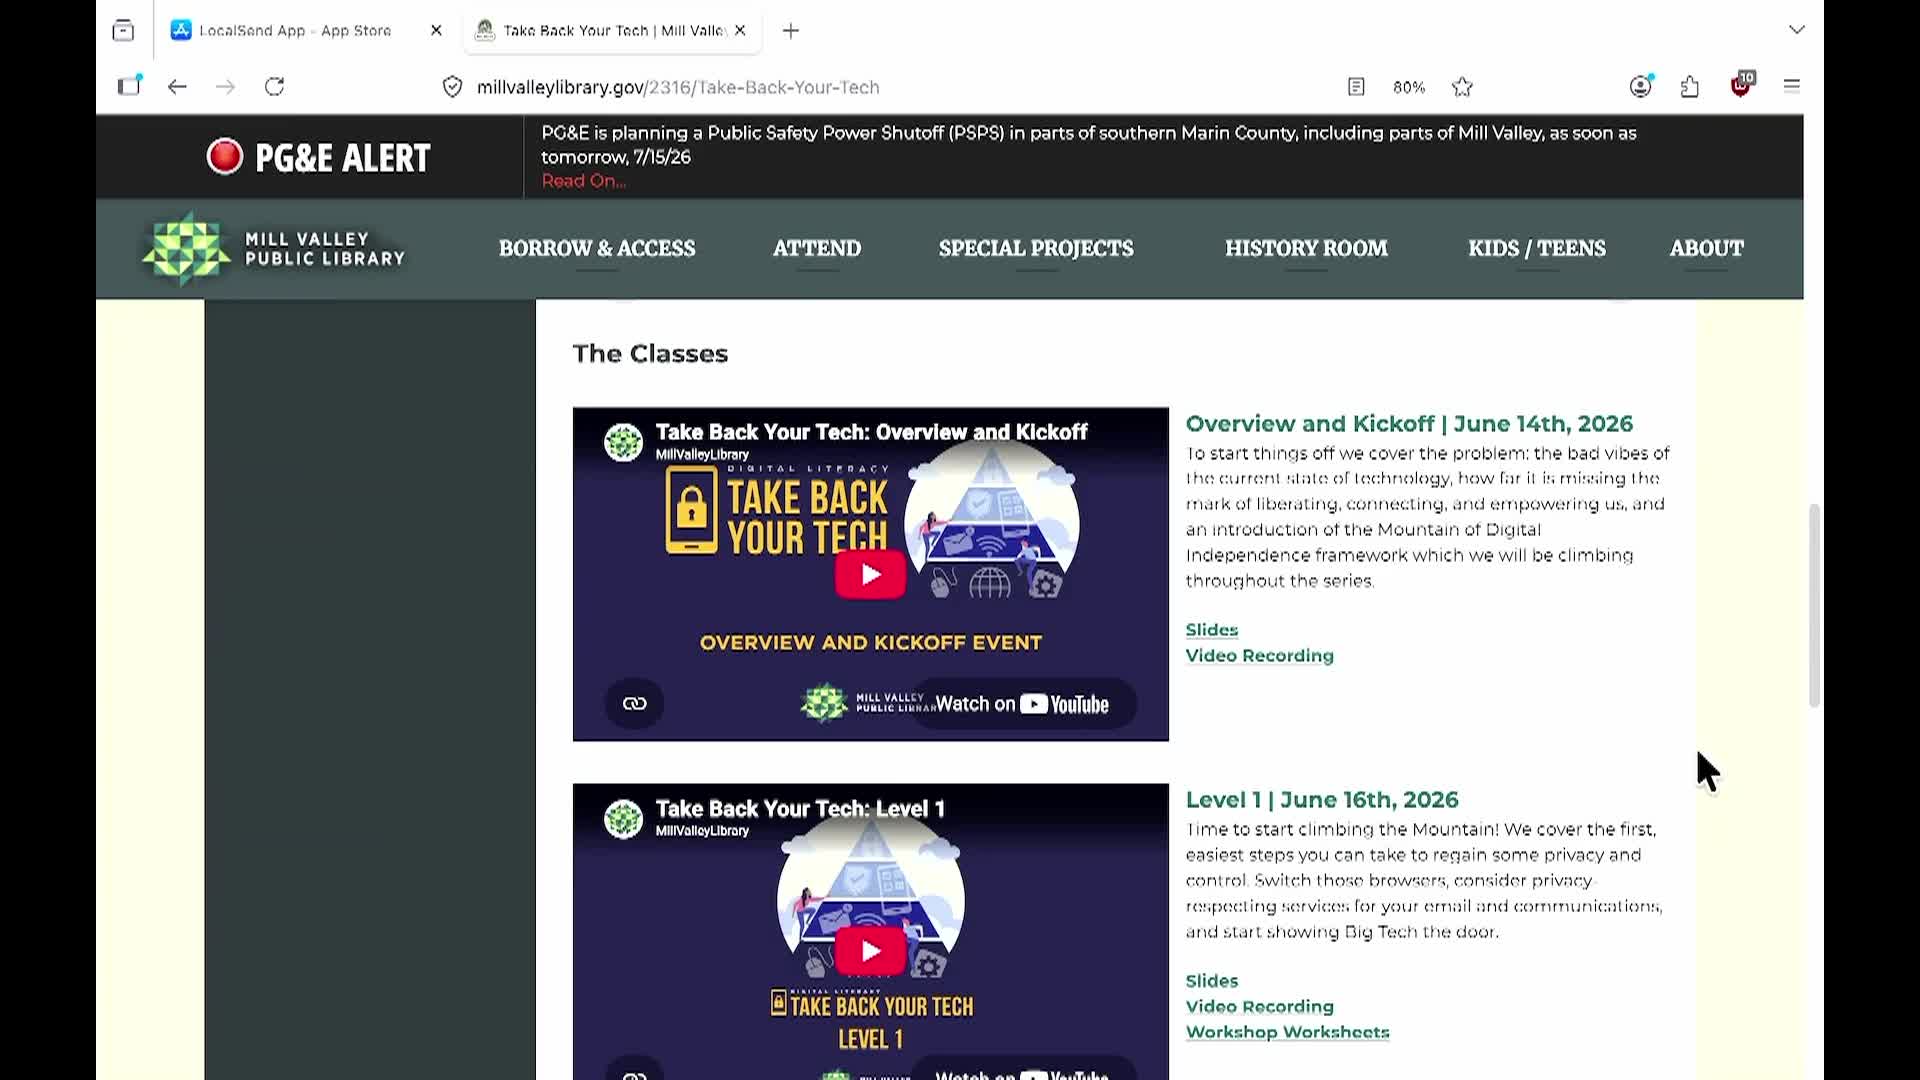Open Video Recording link for Overview
This screenshot has width=1920, height=1080.
[1260, 656]
